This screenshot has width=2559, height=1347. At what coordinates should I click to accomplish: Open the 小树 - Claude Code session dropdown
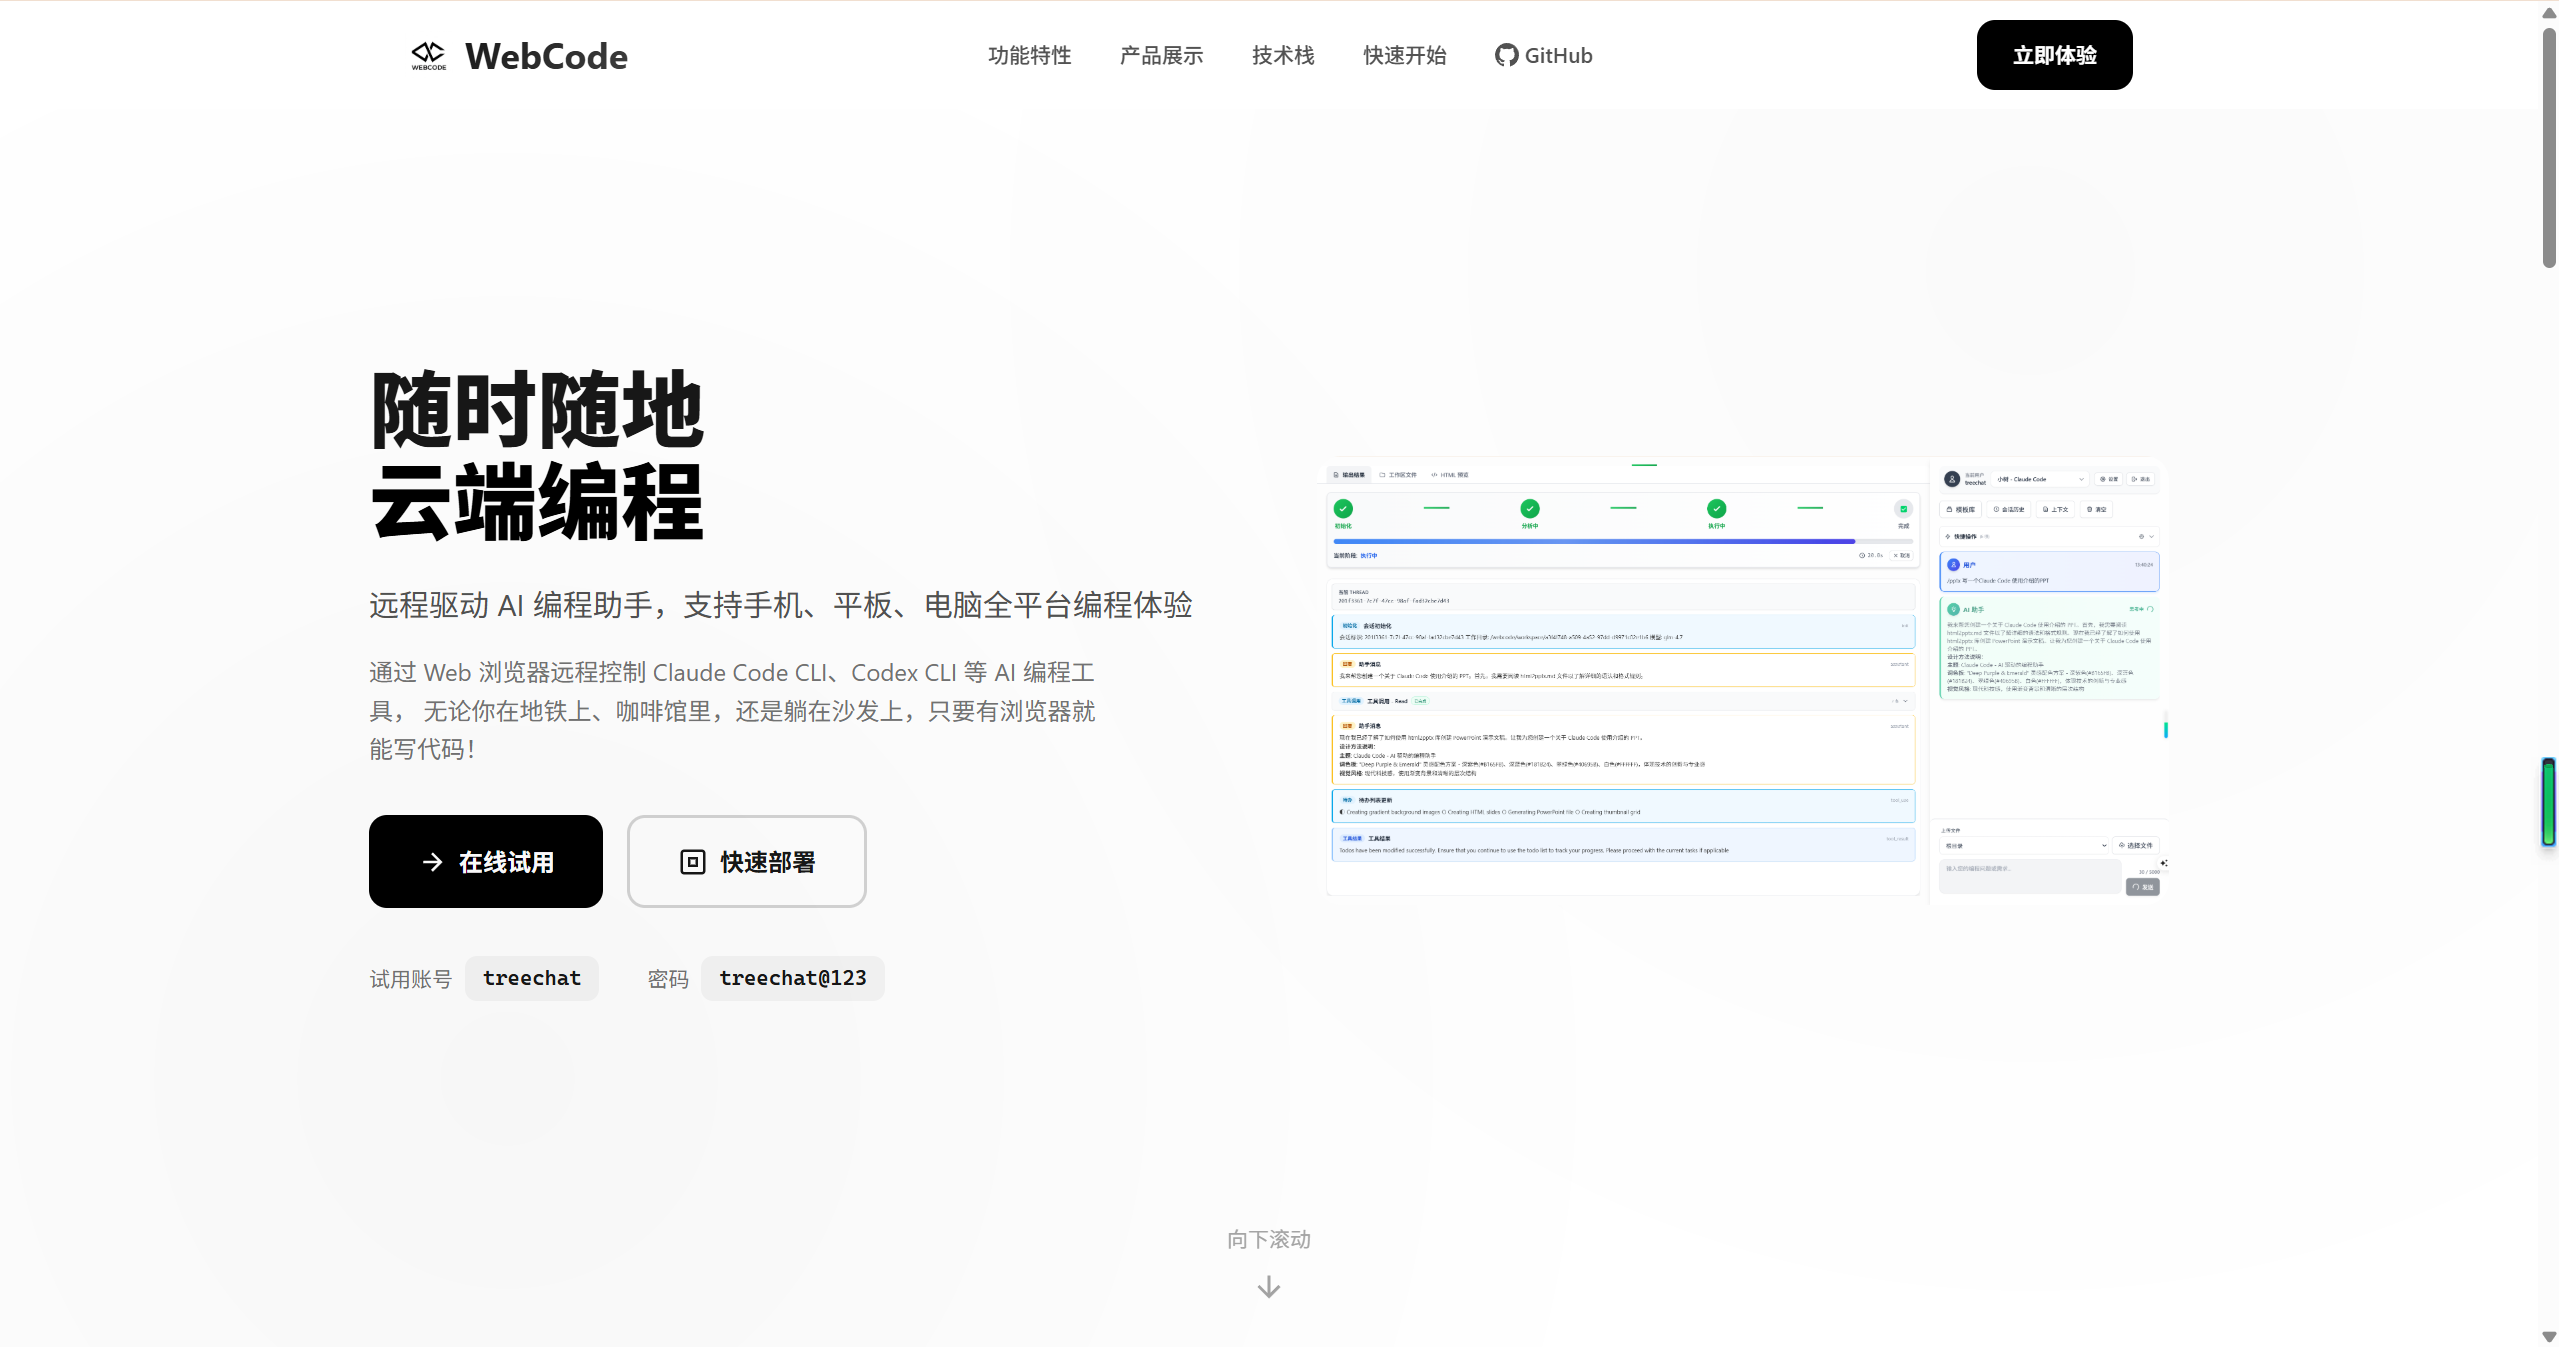(2040, 479)
